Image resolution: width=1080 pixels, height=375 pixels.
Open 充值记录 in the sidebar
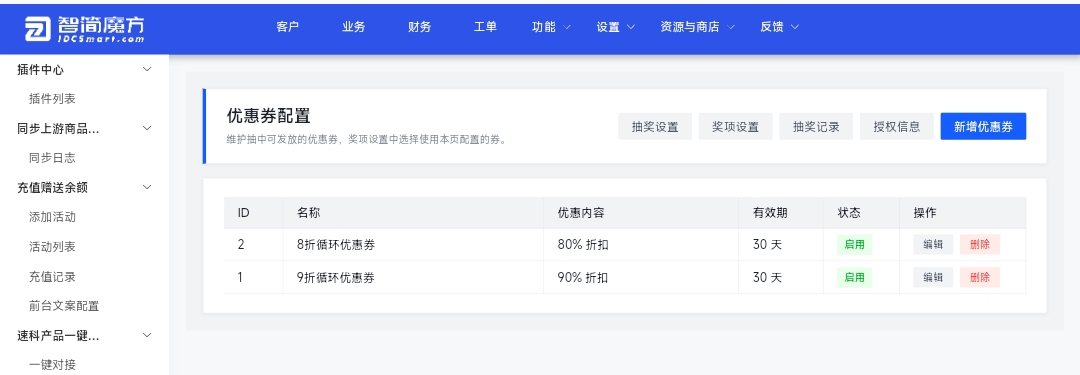coord(52,276)
